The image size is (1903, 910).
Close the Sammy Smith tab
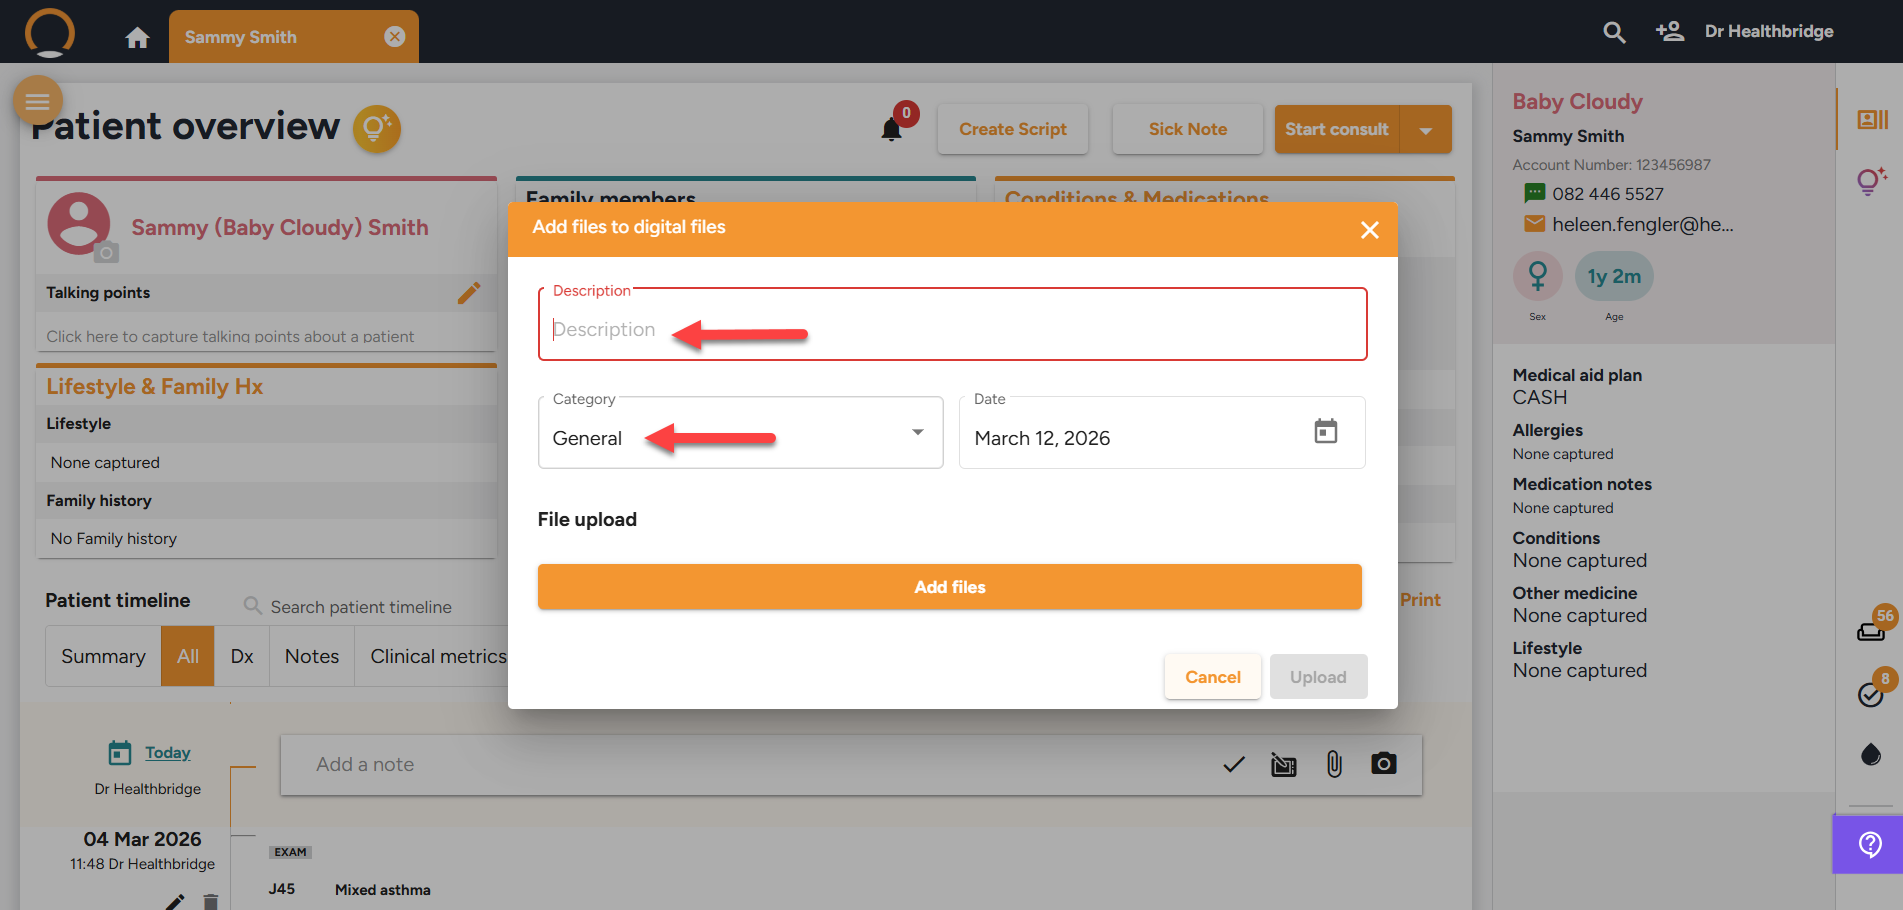395,37
